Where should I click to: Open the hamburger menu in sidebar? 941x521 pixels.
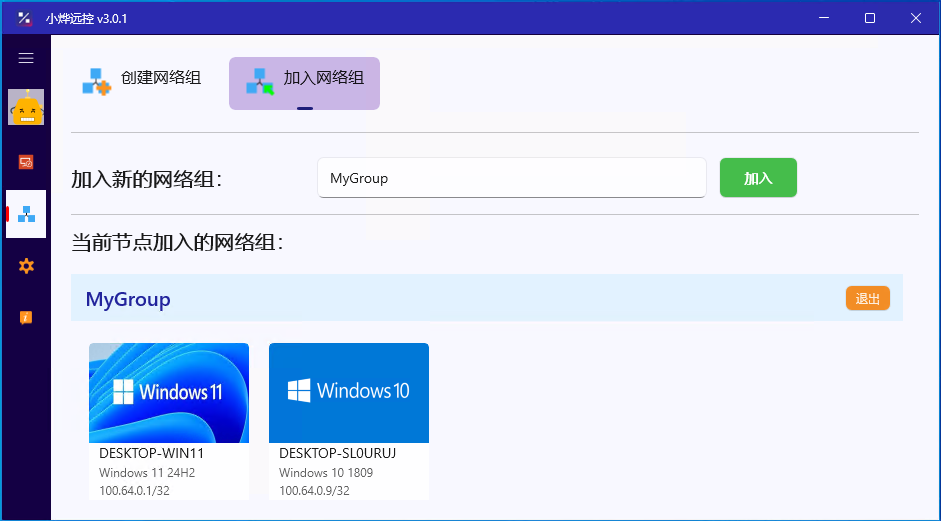click(x=26, y=58)
